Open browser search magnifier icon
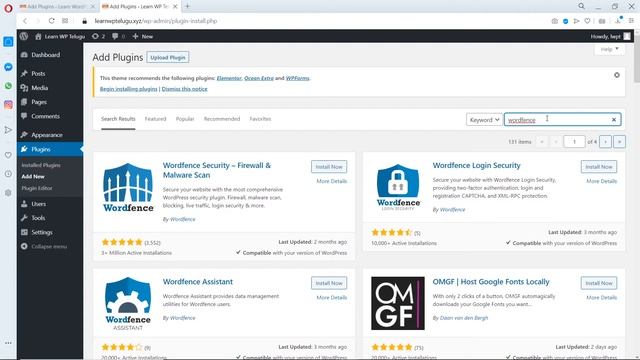 tap(581, 6)
